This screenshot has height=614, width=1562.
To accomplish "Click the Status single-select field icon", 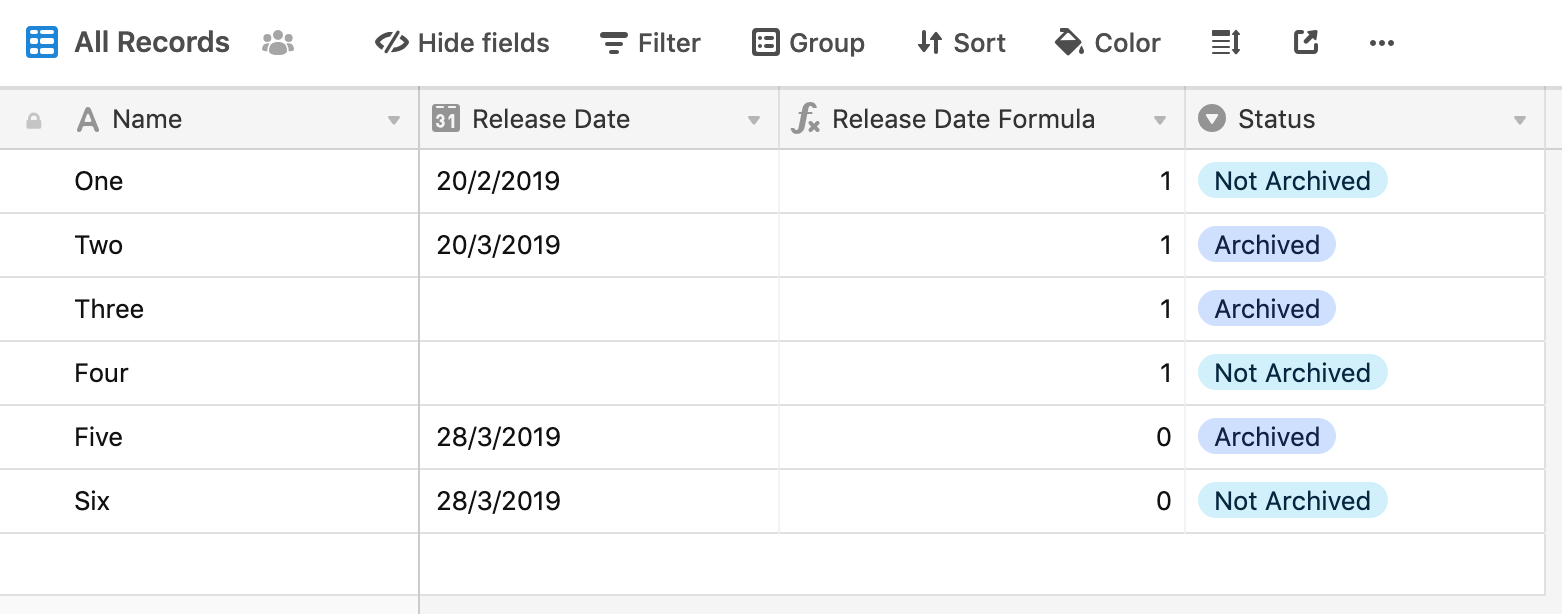I will (1211, 119).
